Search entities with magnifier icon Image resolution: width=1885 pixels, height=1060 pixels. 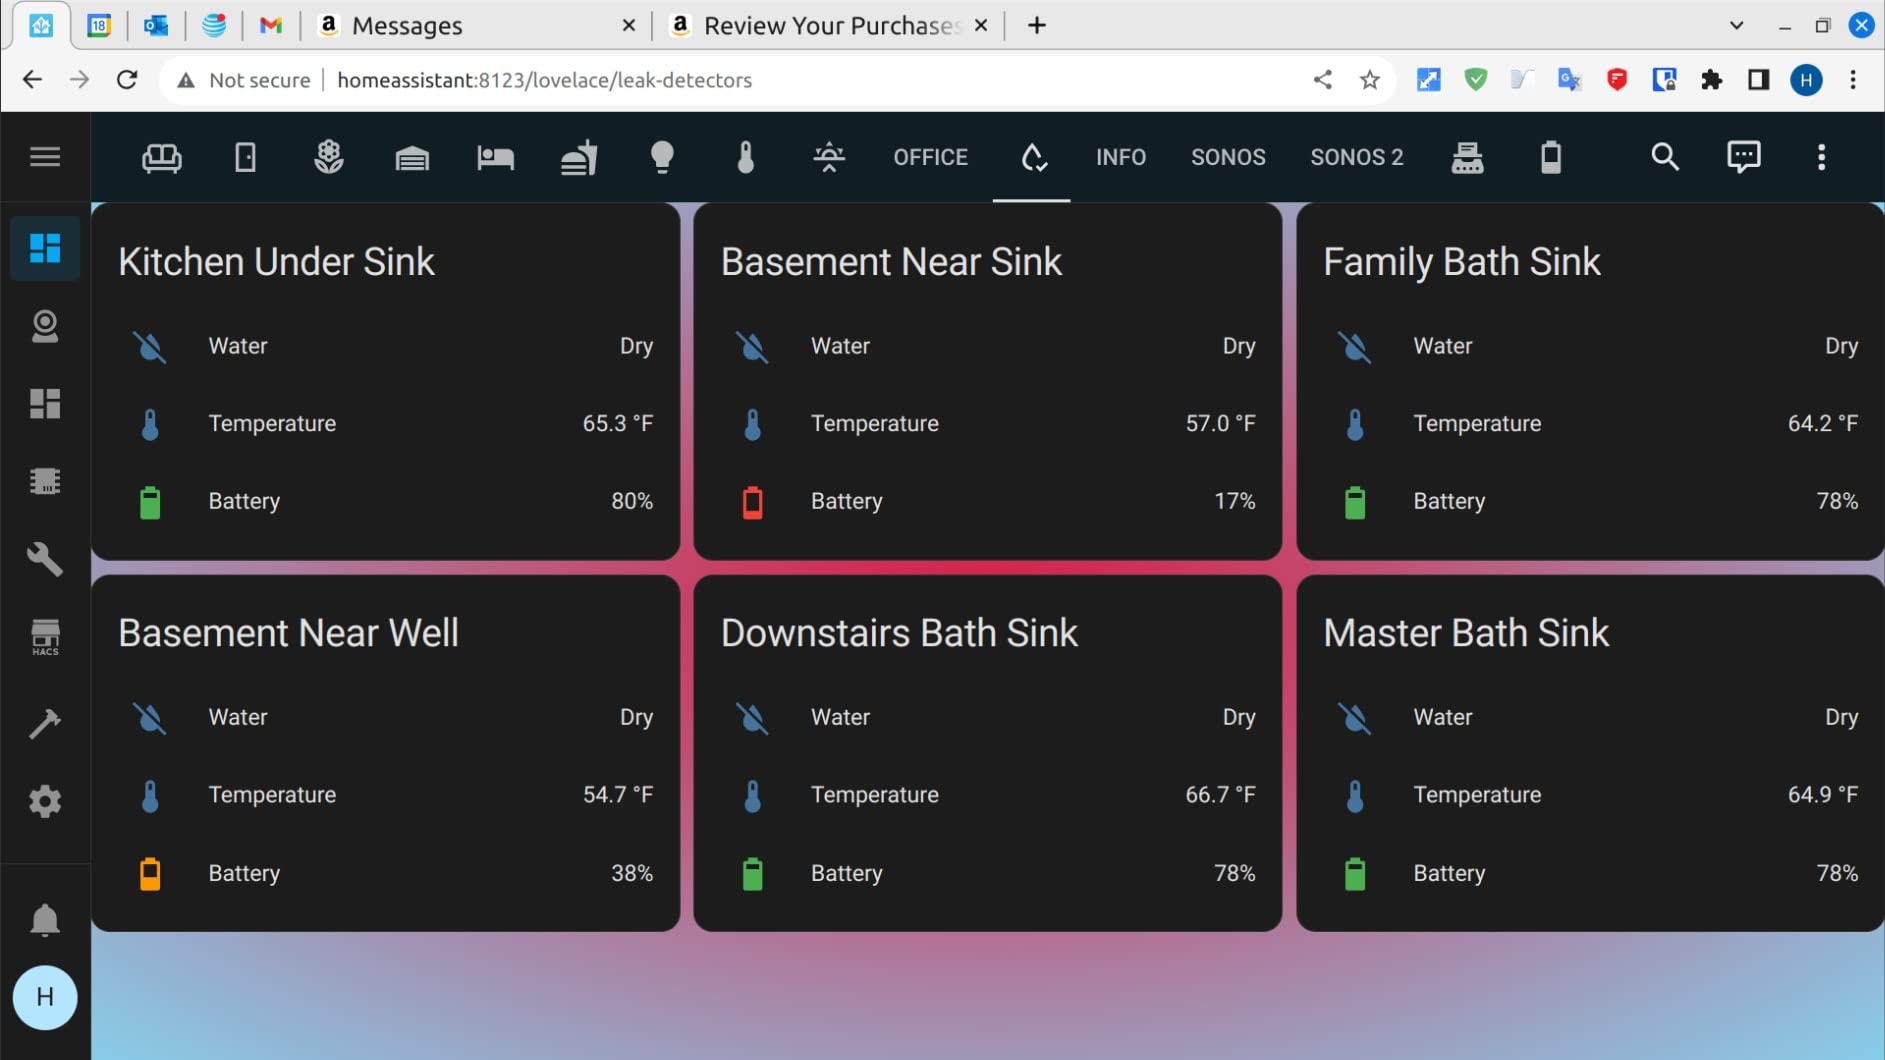1664,157
